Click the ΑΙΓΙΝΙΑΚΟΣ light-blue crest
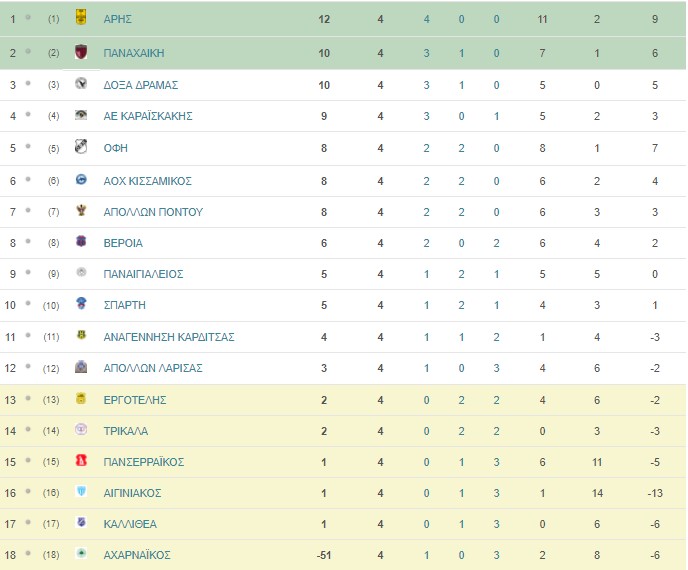The width and height of the screenshot is (688, 570). [81, 491]
